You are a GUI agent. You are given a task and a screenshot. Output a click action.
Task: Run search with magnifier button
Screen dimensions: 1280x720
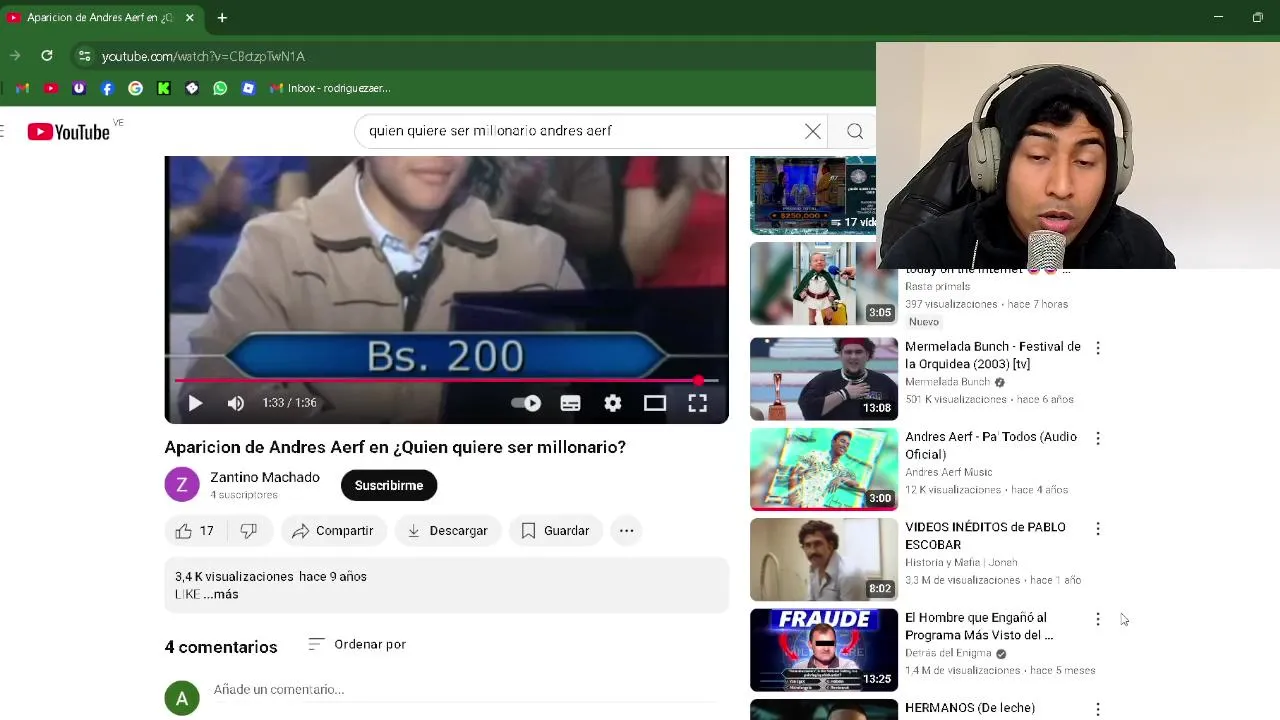(855, 131)
